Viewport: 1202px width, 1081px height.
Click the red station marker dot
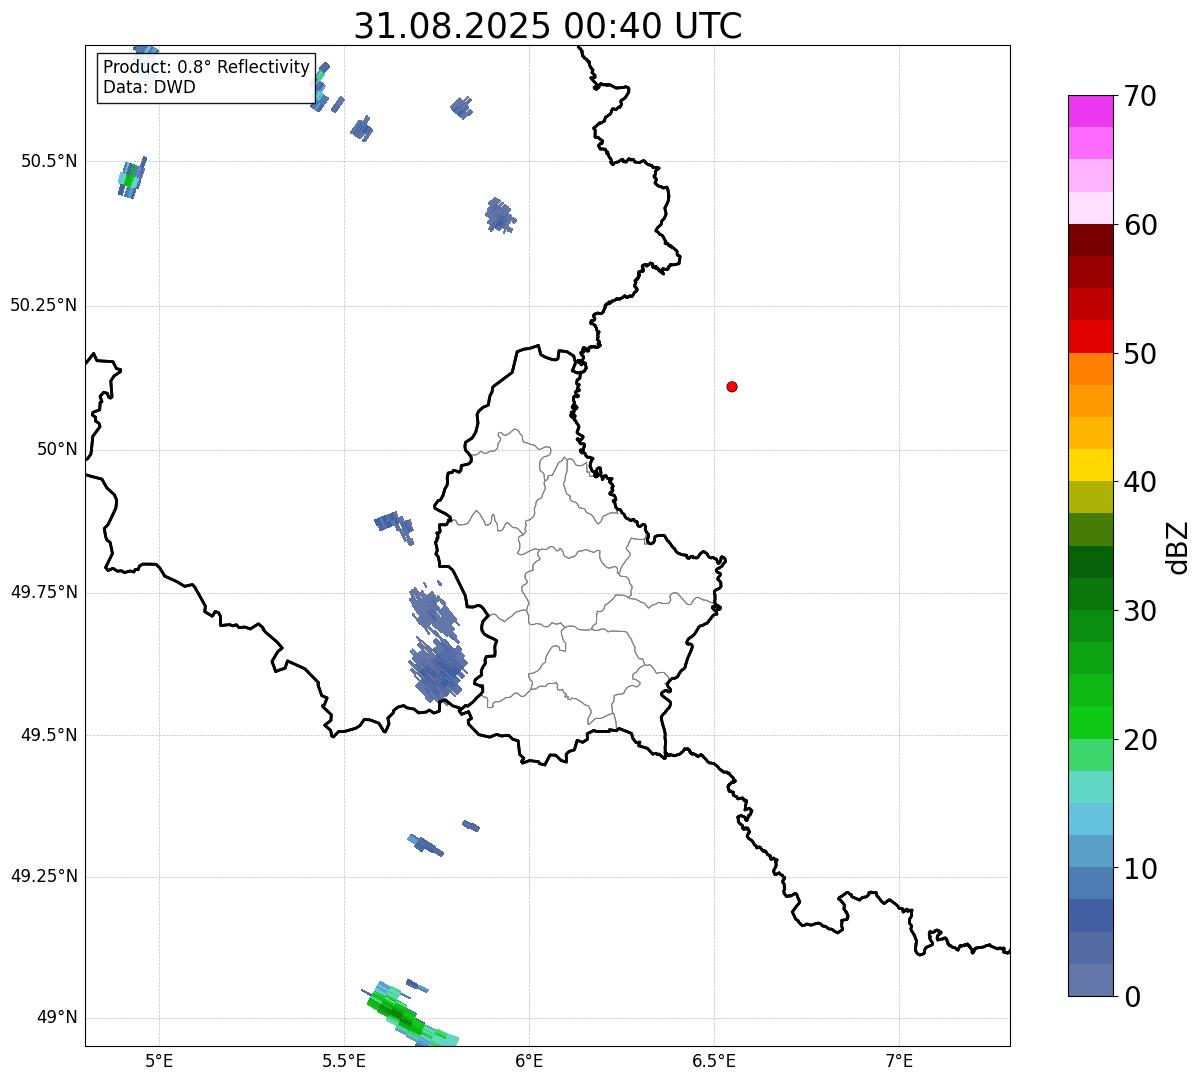732,386
